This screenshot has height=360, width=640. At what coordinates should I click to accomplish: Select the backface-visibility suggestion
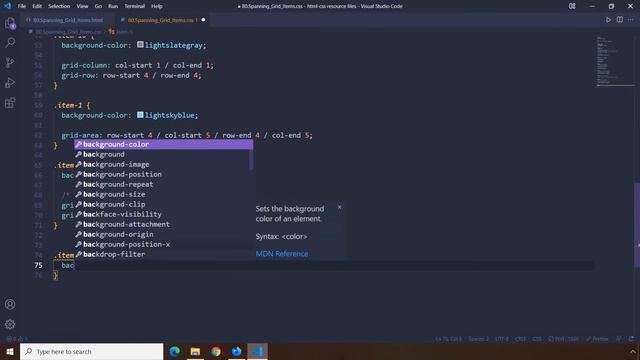(x=163, y=214)
